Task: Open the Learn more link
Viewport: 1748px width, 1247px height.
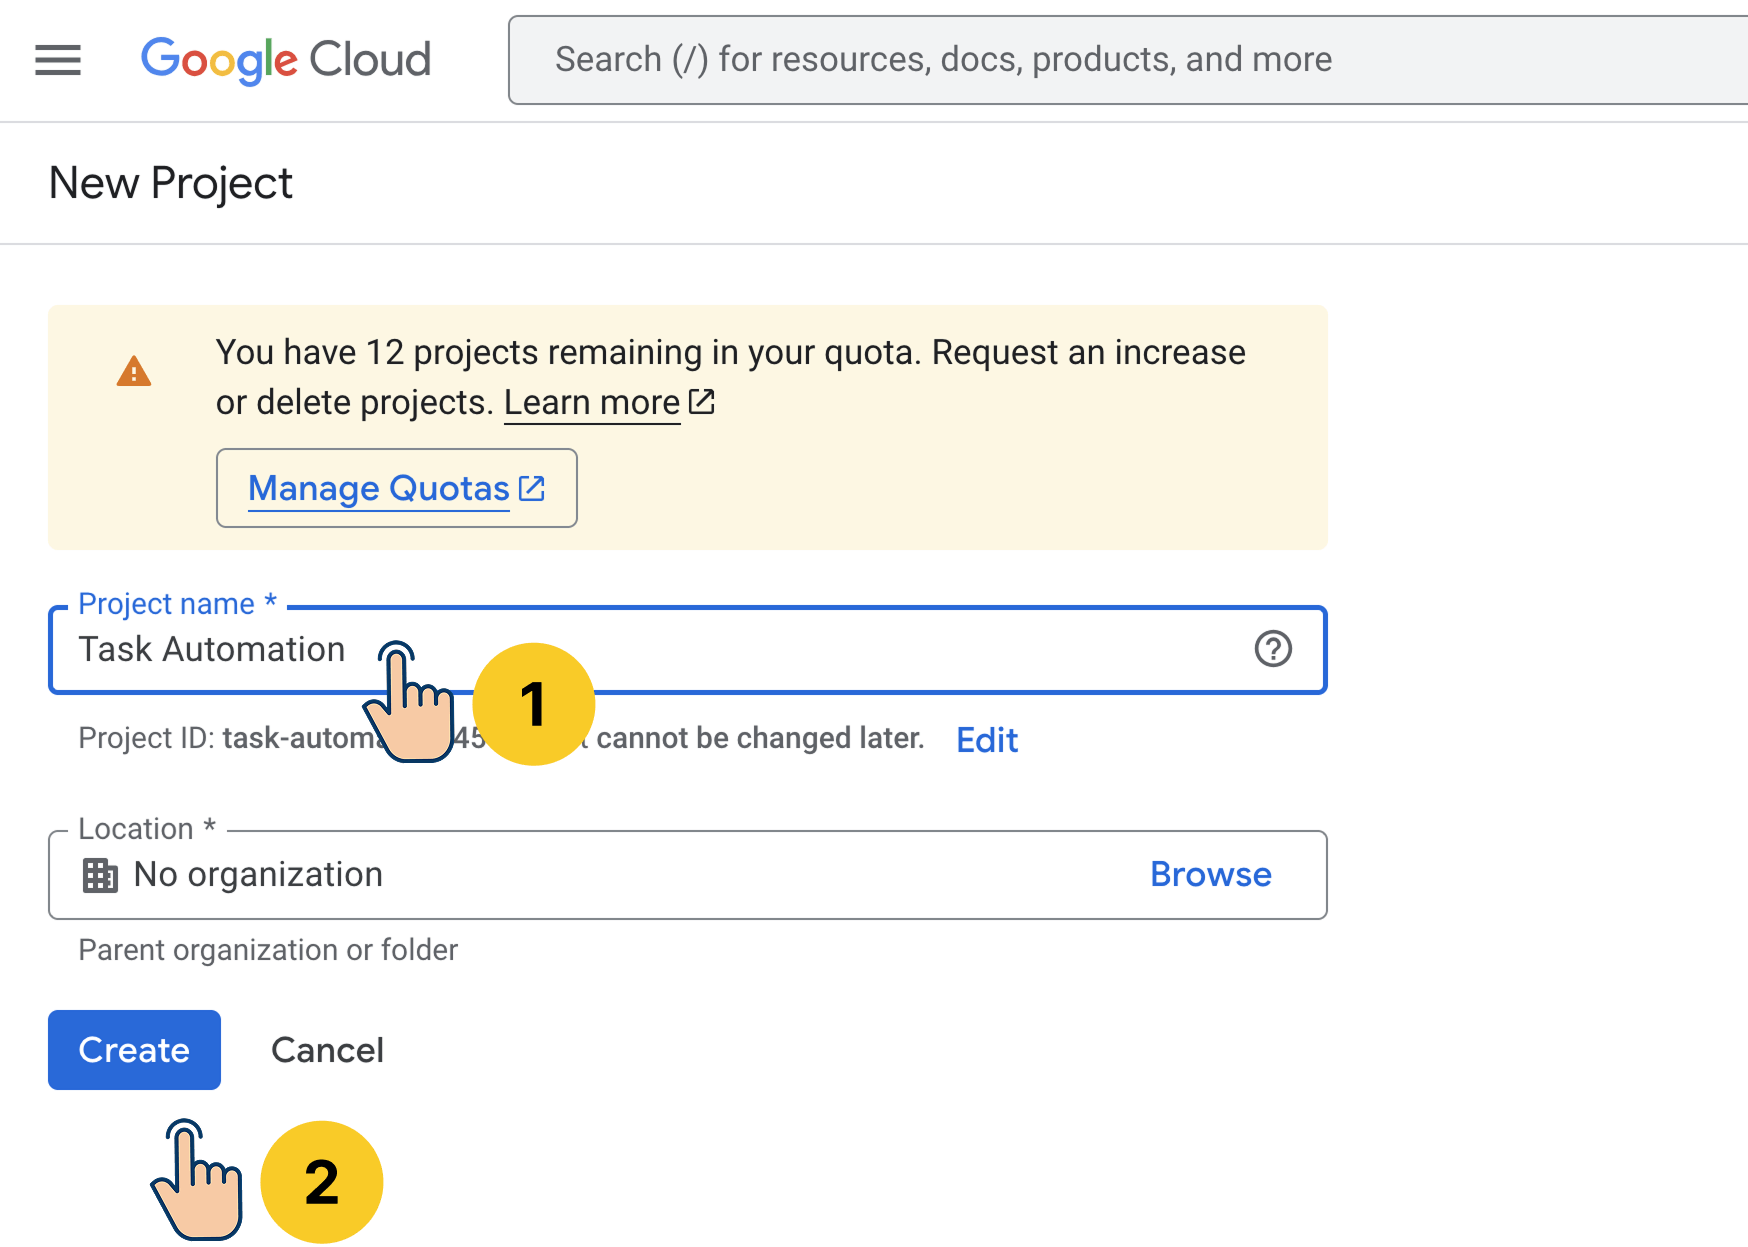Action: [x=609, y=402]
